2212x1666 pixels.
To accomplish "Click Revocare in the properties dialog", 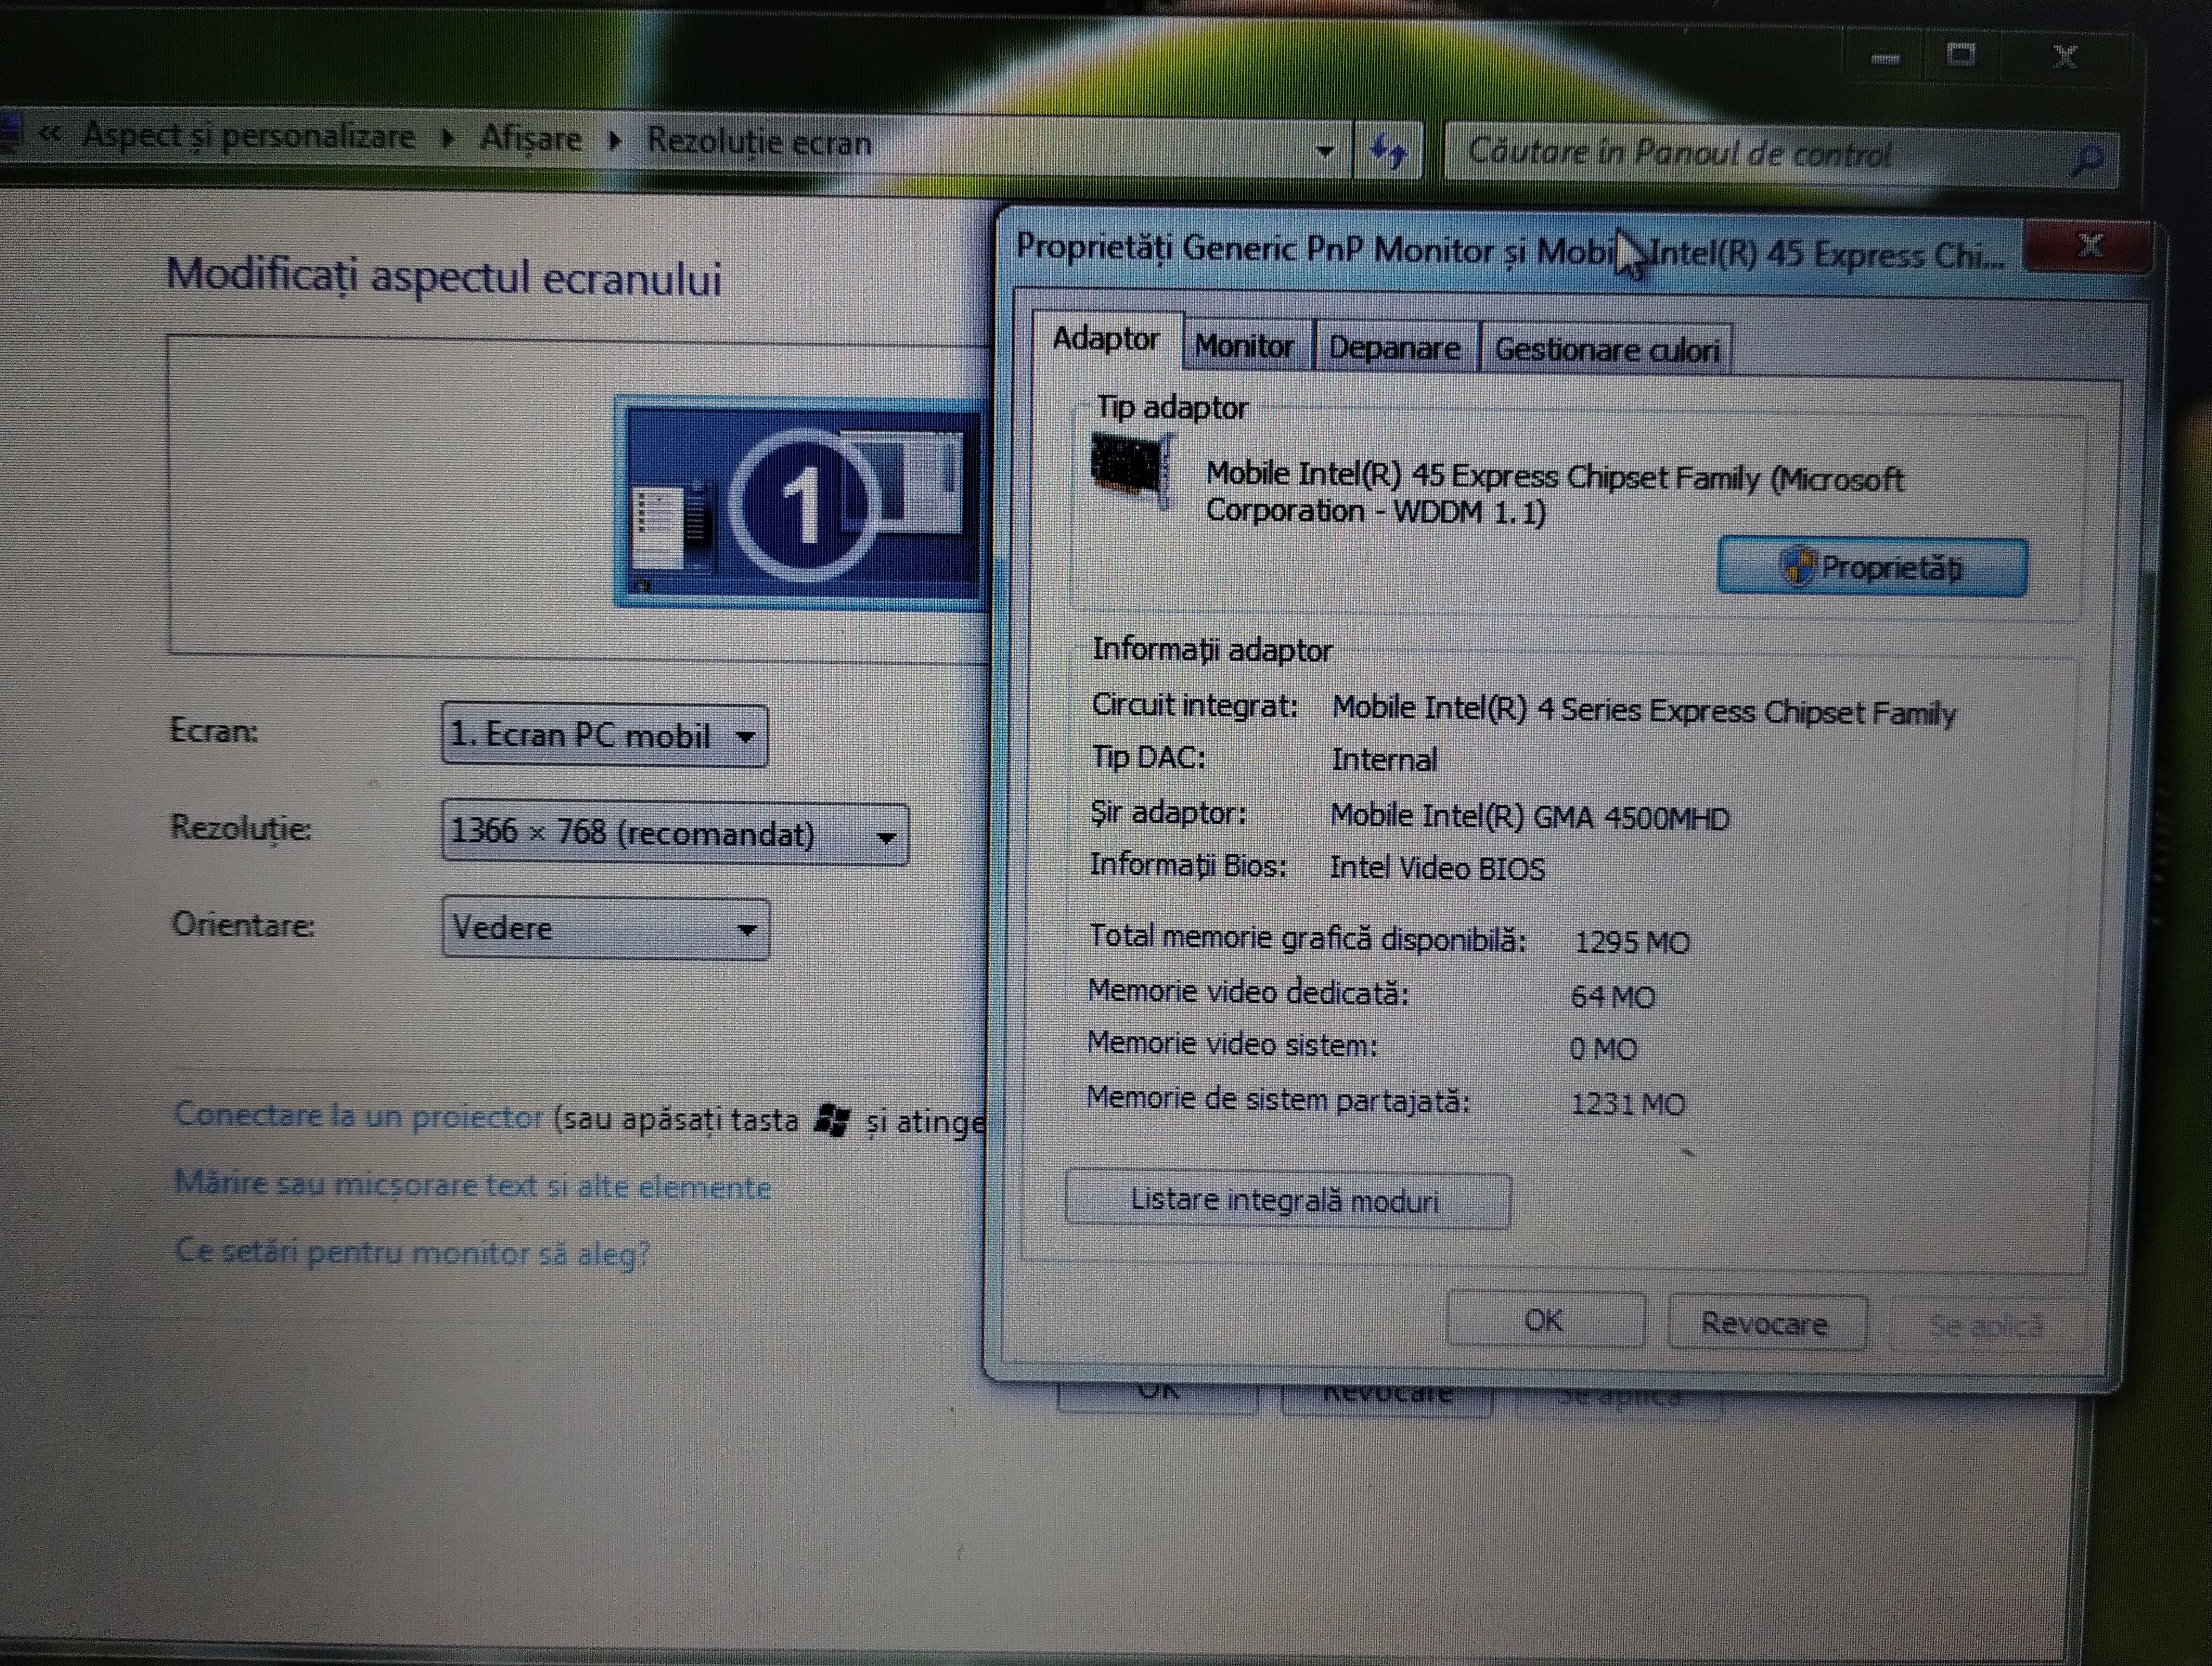I will click(x=1766, y=1323).
